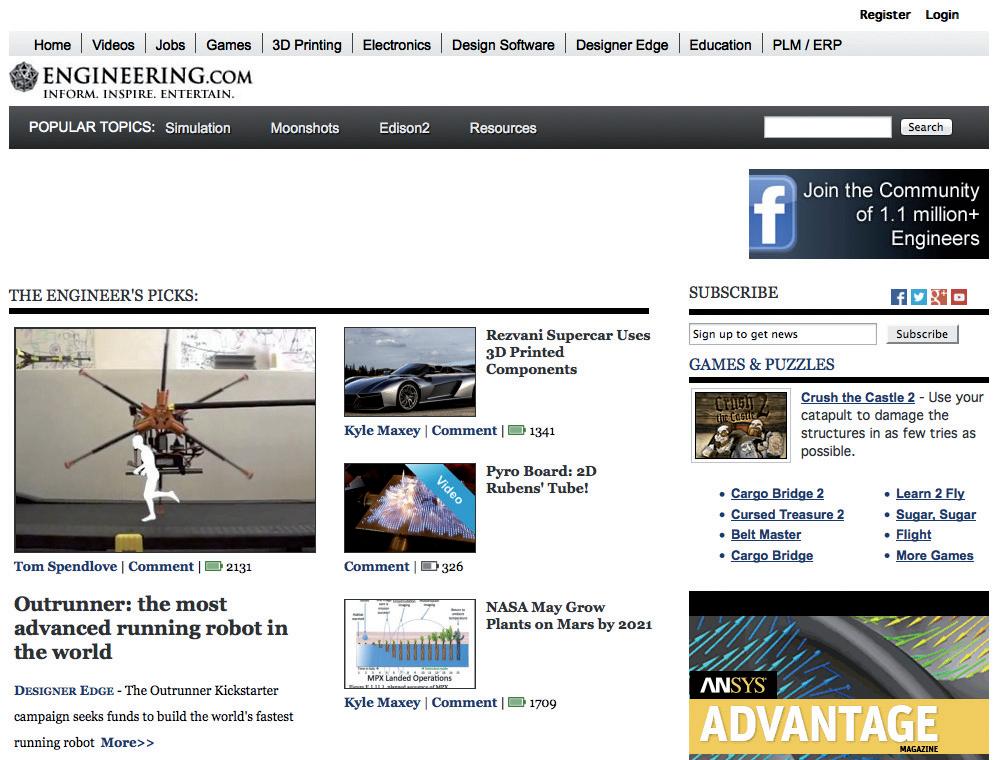Open the Home menu item
Image resolution: width=993 pixels, height=760 pixels.
(53, 45)
